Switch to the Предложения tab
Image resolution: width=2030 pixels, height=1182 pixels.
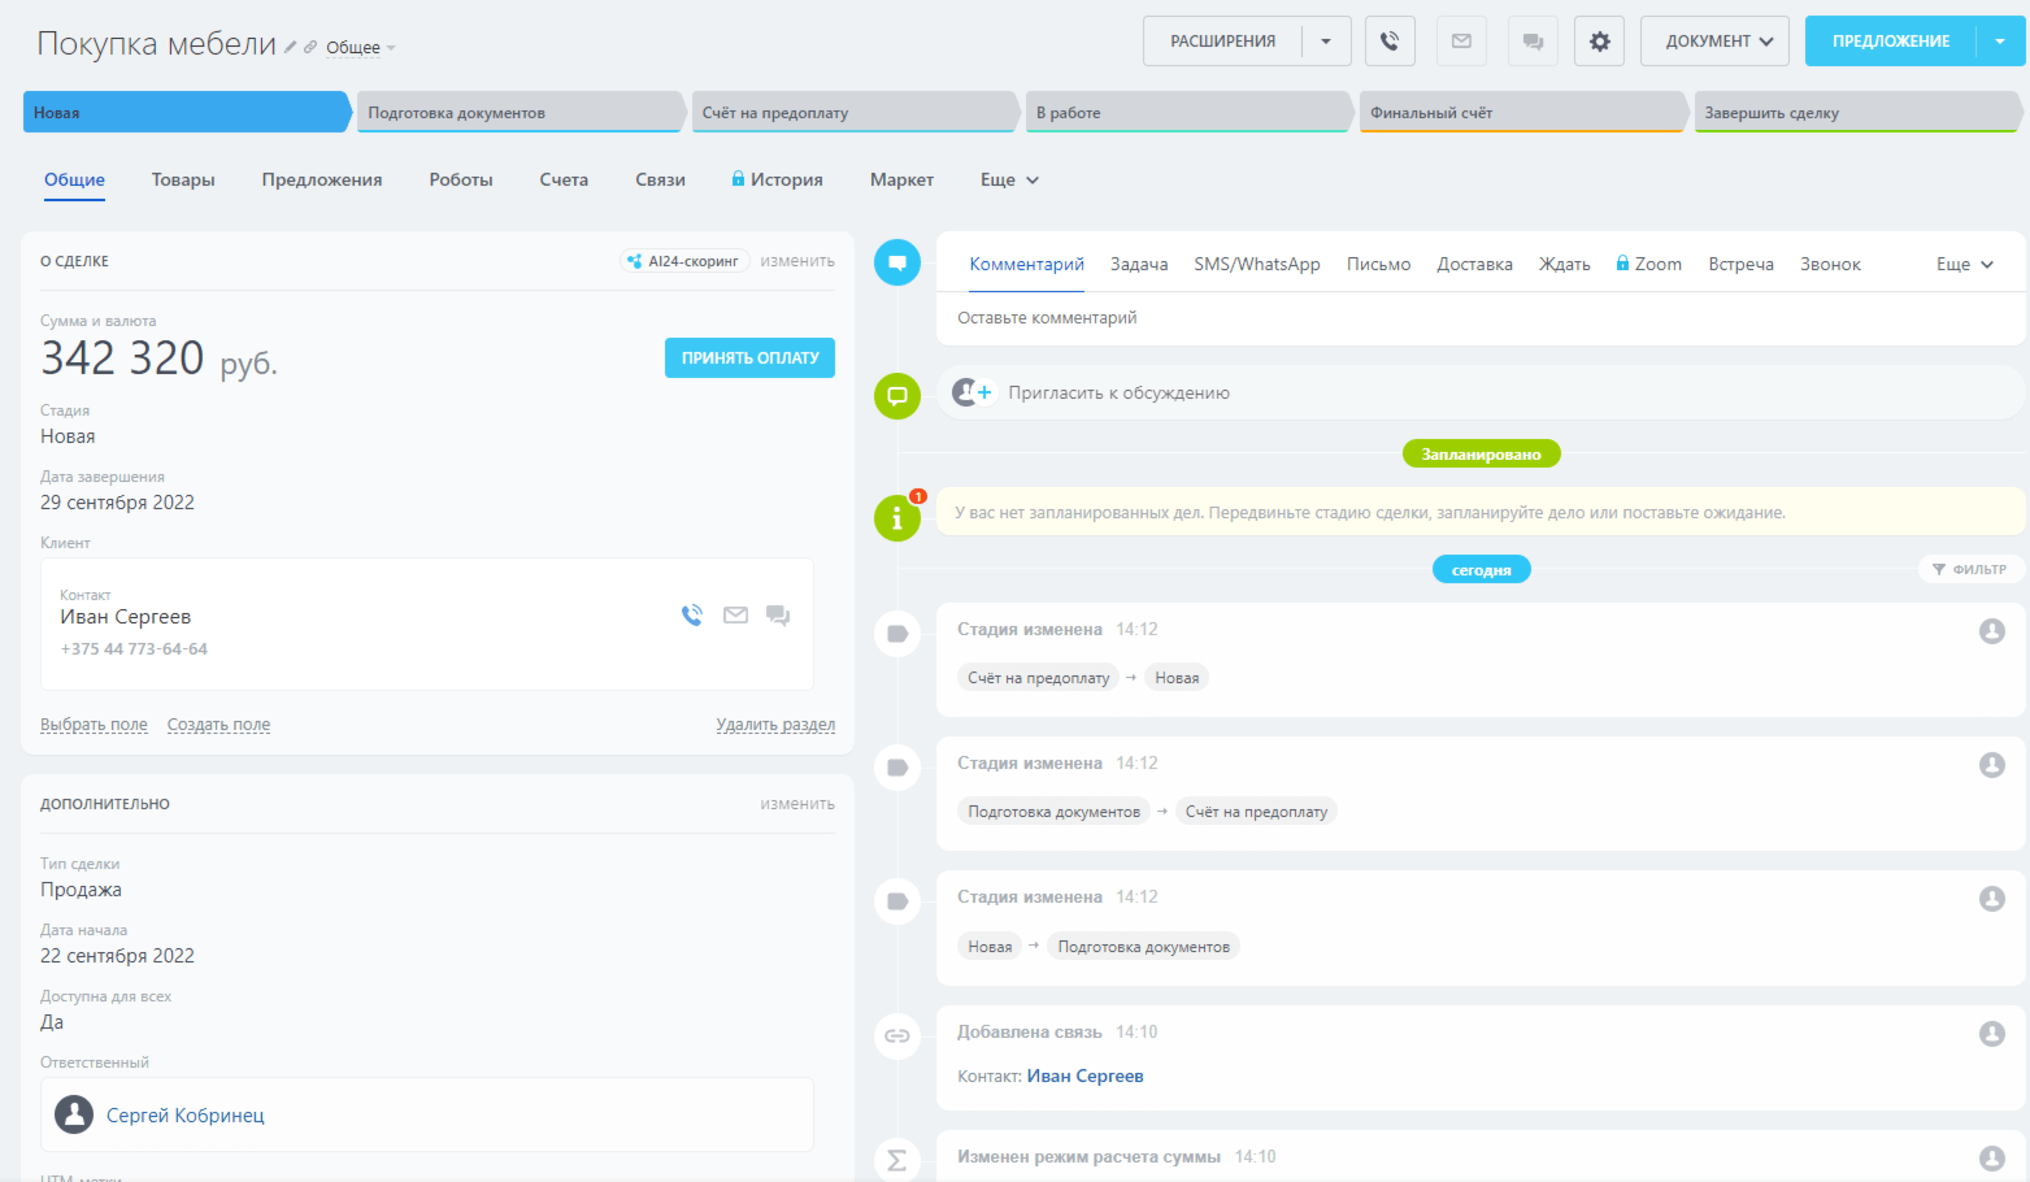pyautogui.click(x=322, y=180)
